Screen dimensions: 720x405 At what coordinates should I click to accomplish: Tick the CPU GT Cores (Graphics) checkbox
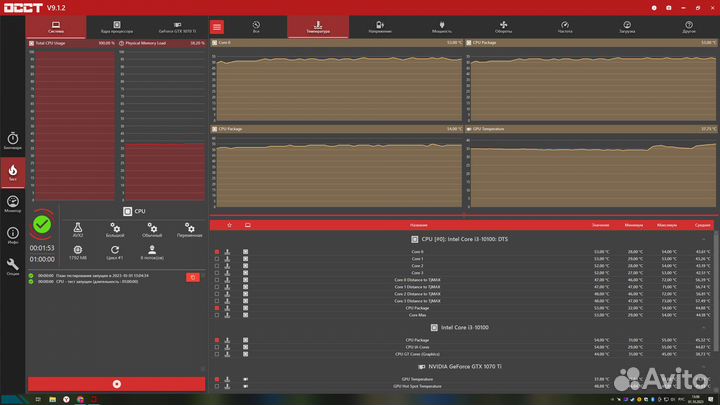(217, 354)
